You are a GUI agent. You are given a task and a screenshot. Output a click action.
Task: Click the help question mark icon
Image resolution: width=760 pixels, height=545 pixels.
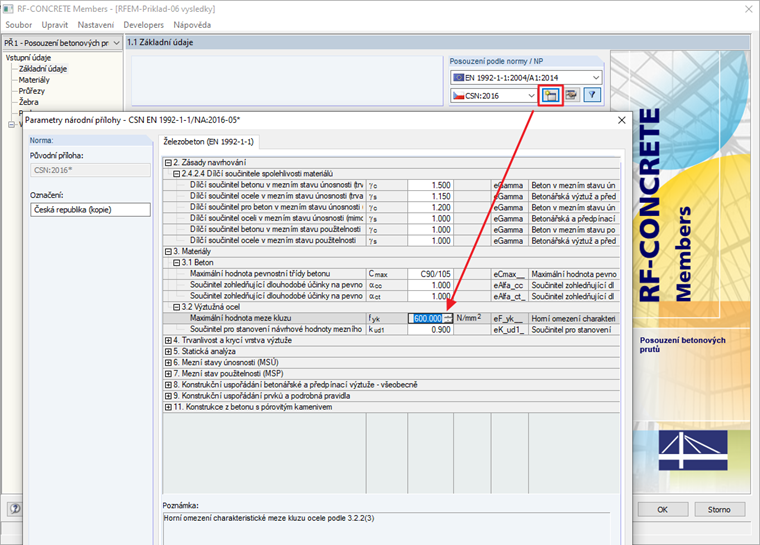(x=15, y=509)
